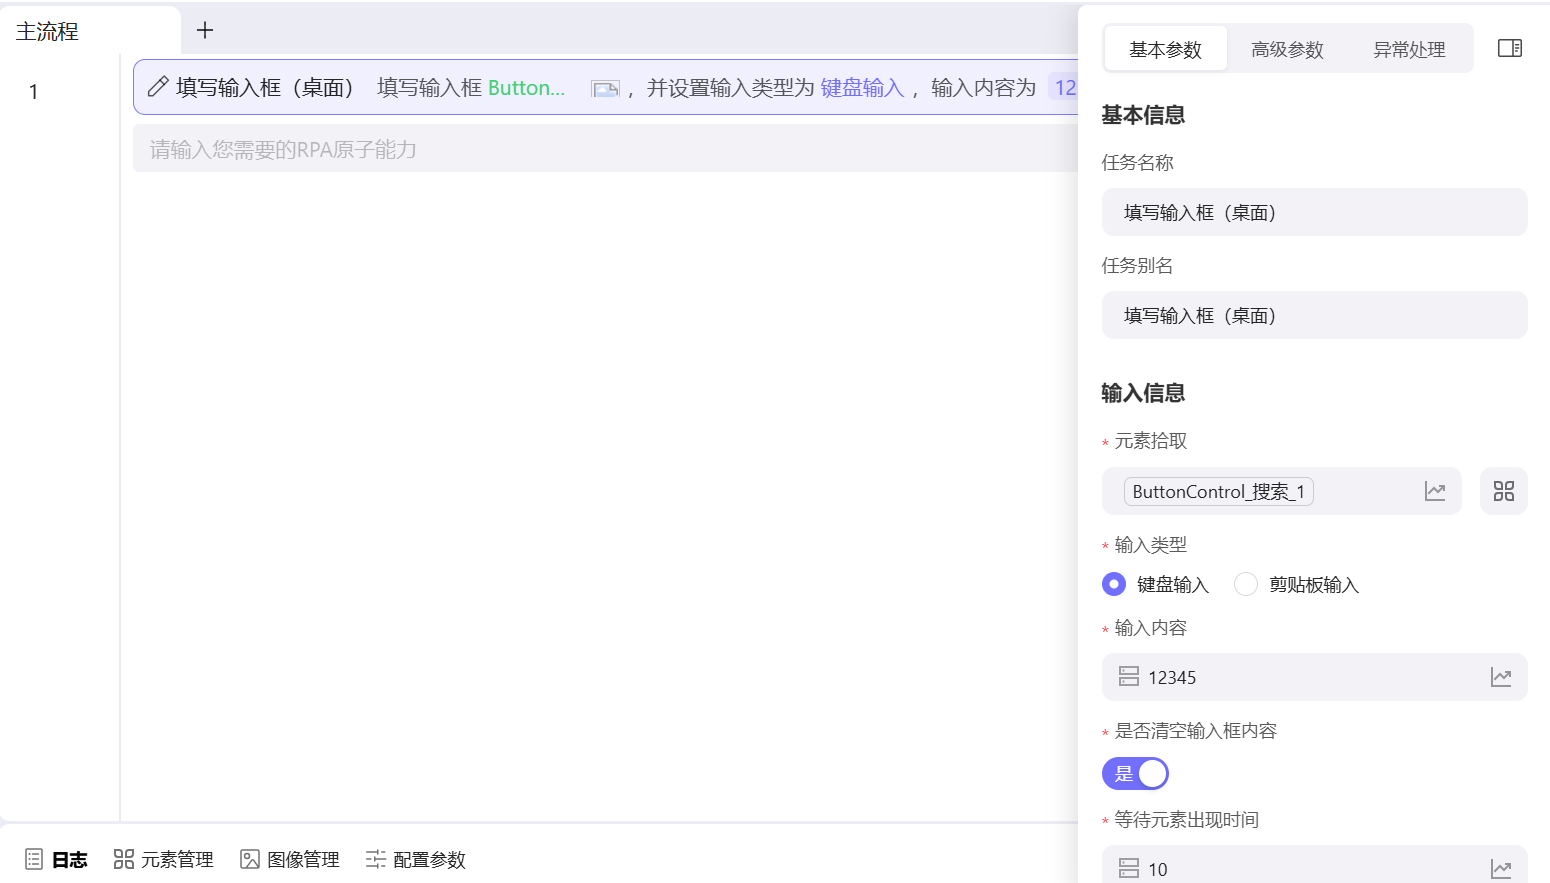Collapse the right panel with the sidebar icon
Image resolution: width=1550 pixels, height=883 pixels.
(x=1510, y=47)
